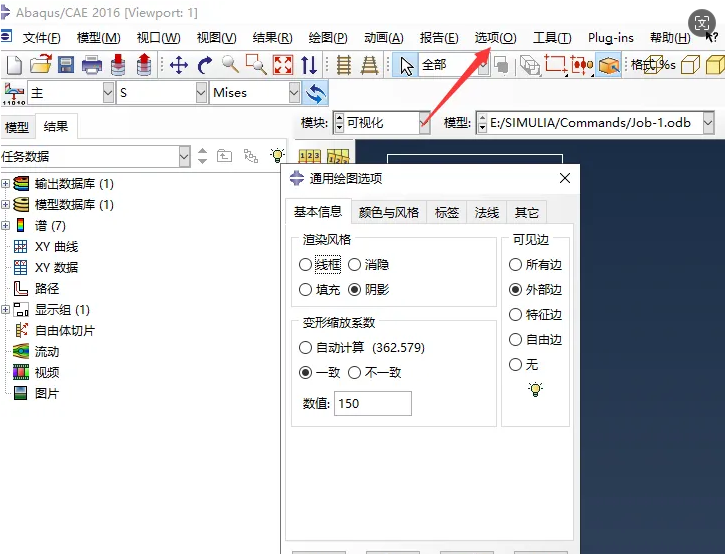The image size is (727, 554).
Task: Switch to the 法线 tab
Action: (486, 212)
